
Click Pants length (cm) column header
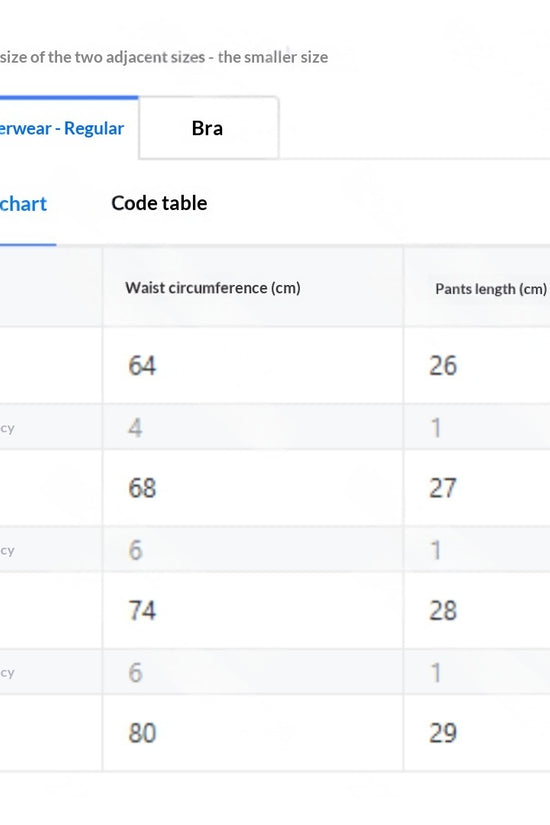pyautogui.click(x=491, y=289)
